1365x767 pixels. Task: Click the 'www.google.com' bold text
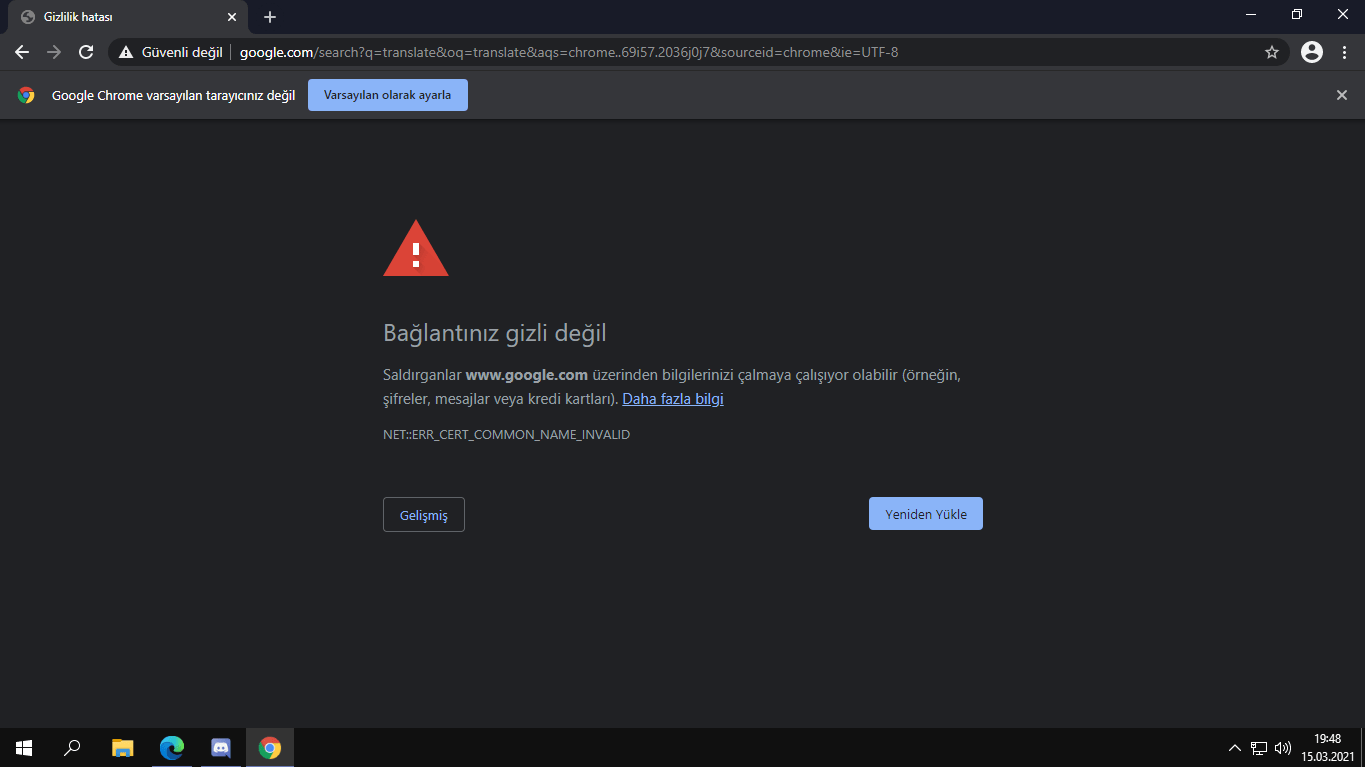pyautogui.click(x=527, y=376)
